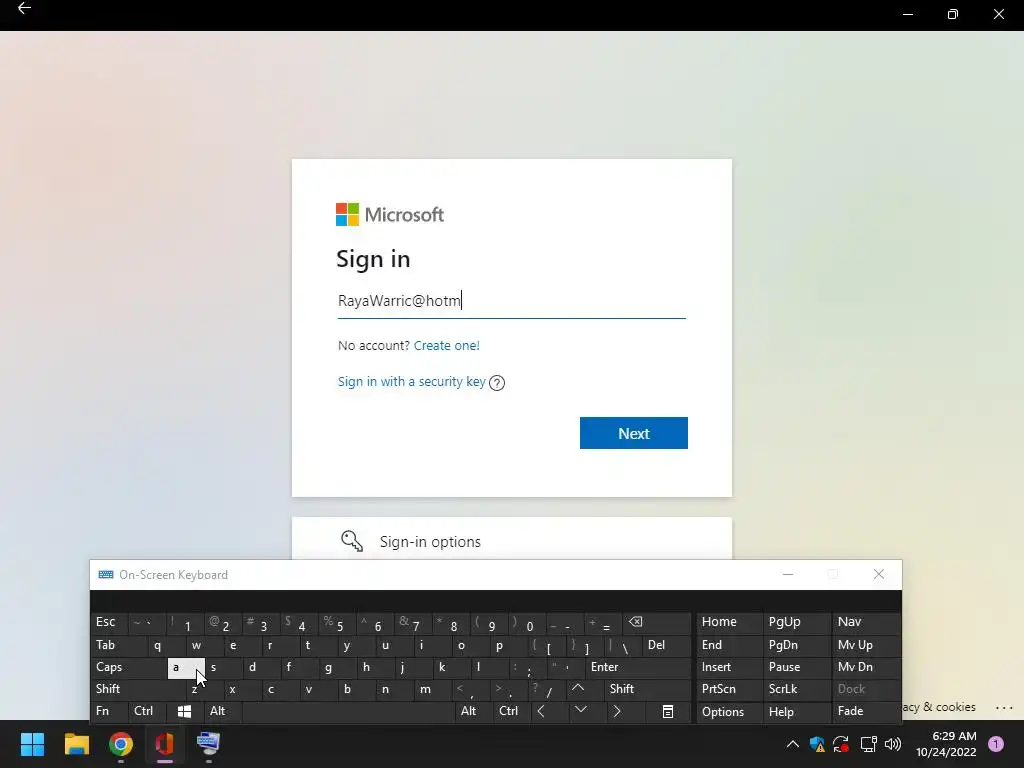Click the Next button
The image size is (1024, 768).
[x=633, y=433]
